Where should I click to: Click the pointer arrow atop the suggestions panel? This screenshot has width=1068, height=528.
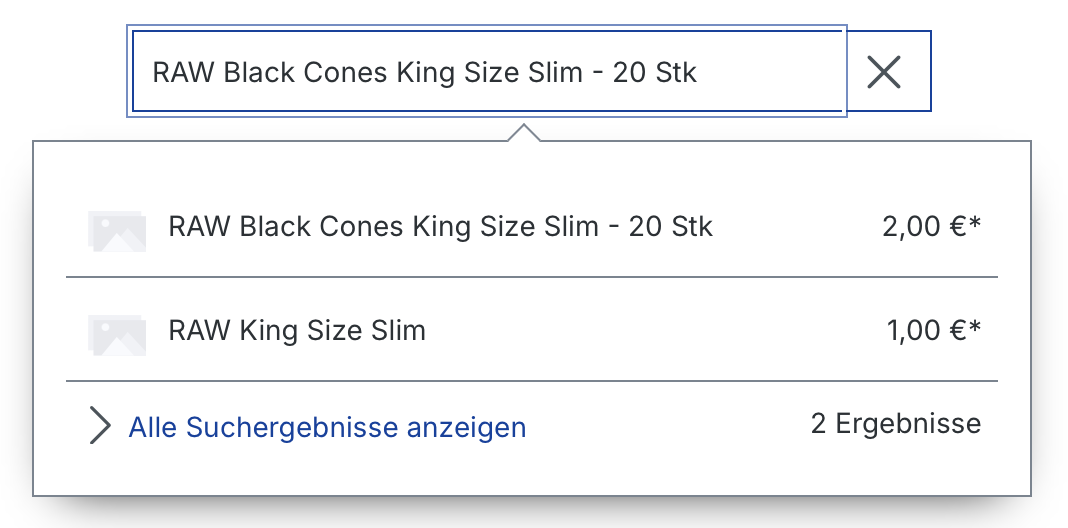(x=524, y=132)
